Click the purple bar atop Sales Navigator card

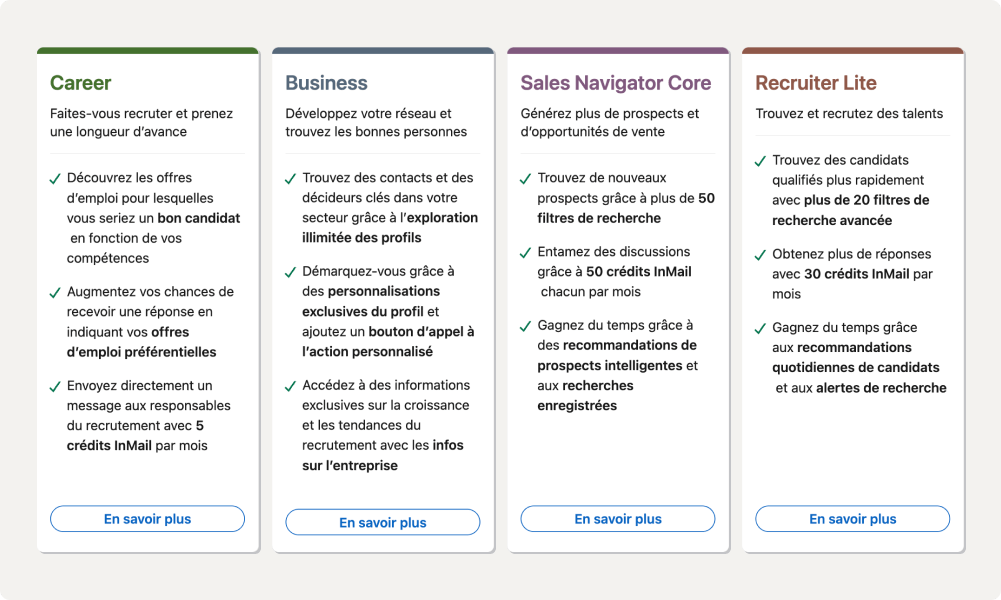617,50
